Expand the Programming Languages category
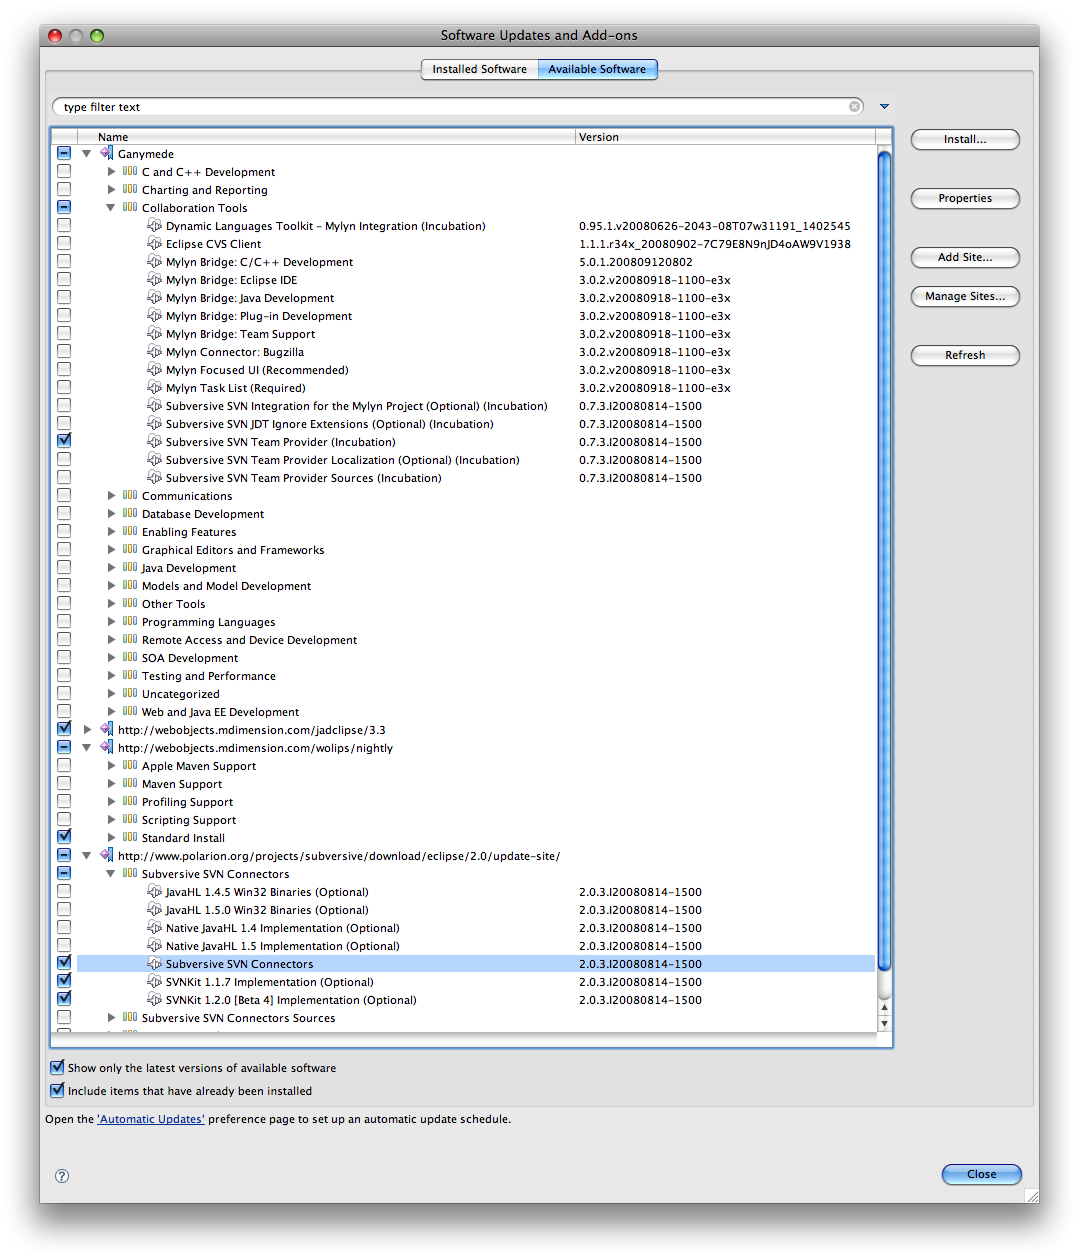The image size is (1079, 1258). pos(111,622)
